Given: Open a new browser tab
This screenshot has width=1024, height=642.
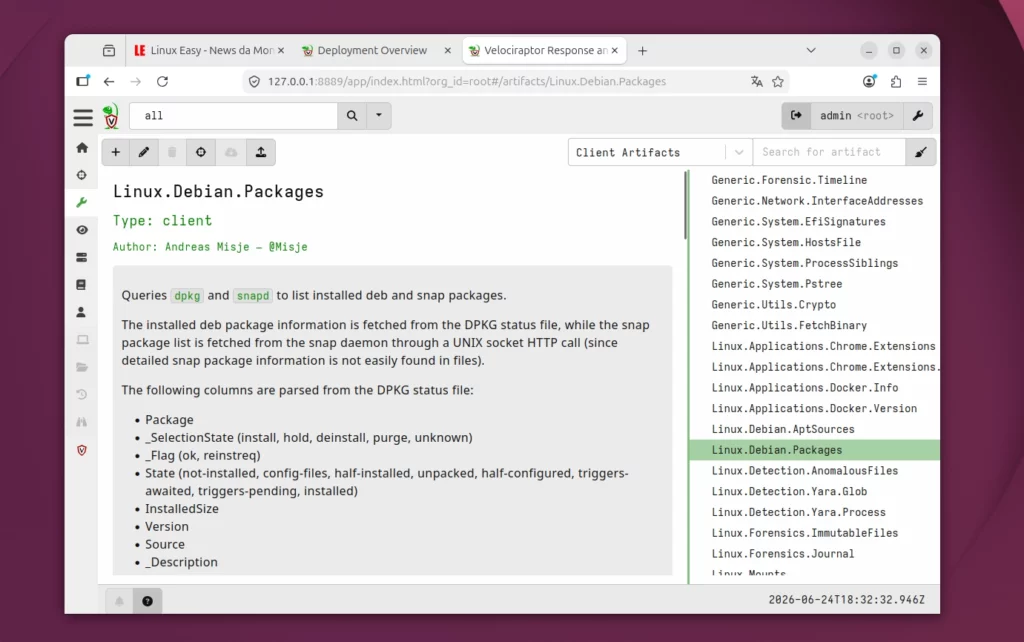Looking at the screenshot, I should 643,50.
